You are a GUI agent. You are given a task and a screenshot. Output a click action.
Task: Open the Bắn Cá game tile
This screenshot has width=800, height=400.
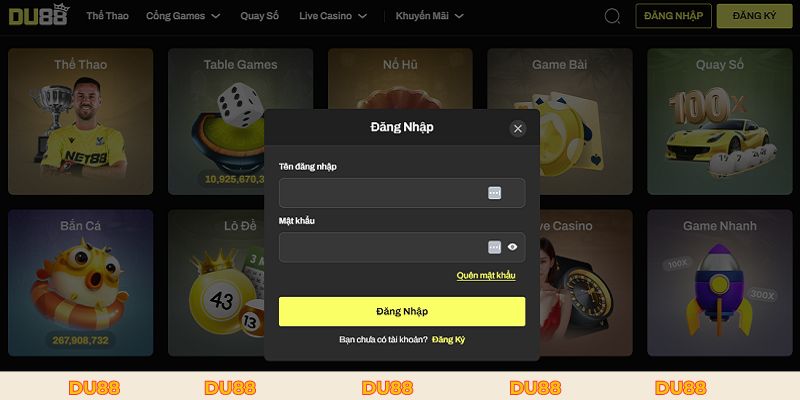[81, 283]
